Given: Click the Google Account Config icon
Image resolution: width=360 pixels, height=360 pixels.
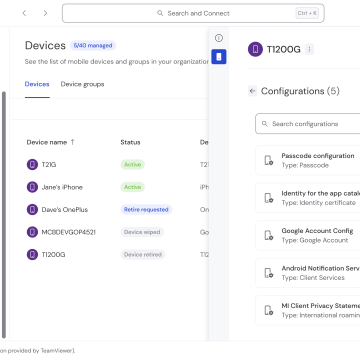Looking at the screenshot, I should [269, 235].
